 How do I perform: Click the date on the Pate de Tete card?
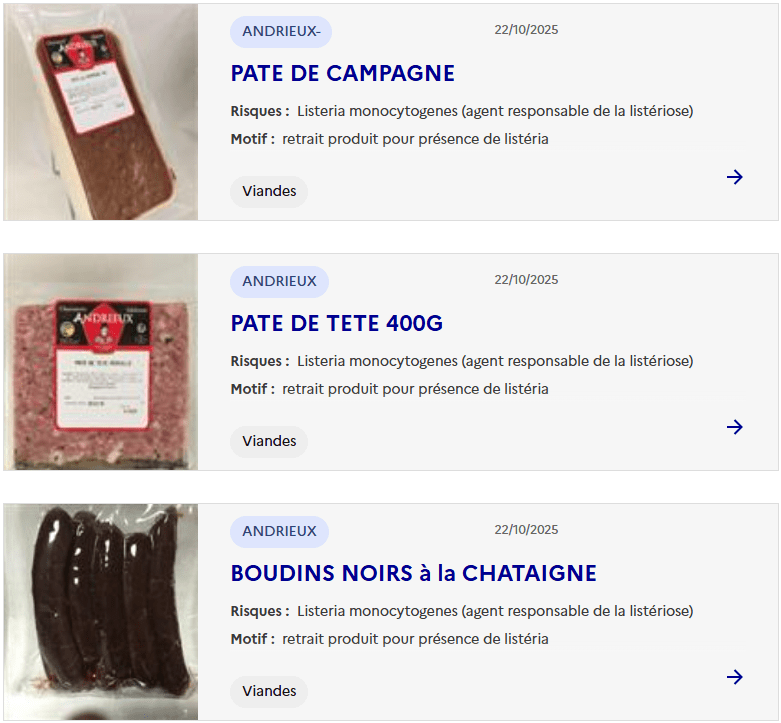point(526,280)
